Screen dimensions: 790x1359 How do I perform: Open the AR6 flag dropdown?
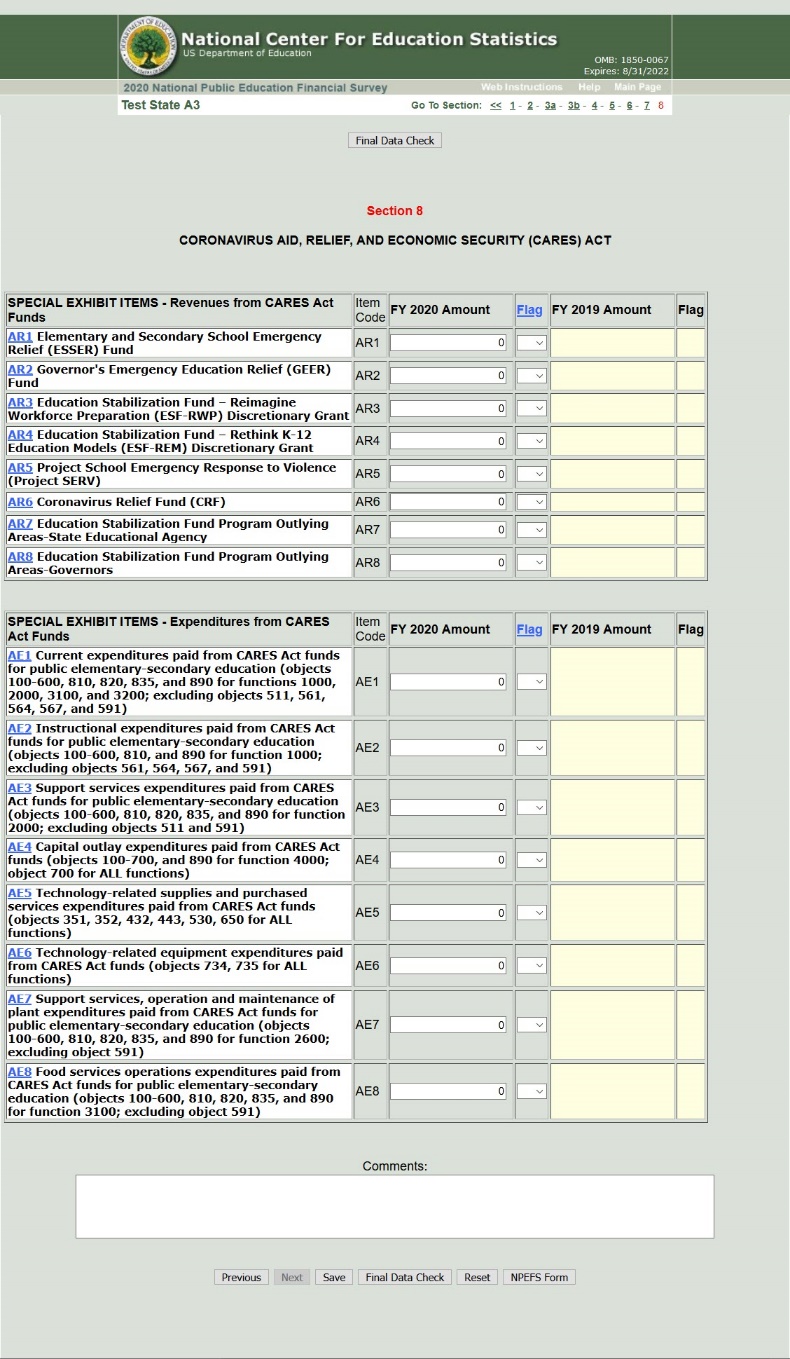(x=532, y=502)
